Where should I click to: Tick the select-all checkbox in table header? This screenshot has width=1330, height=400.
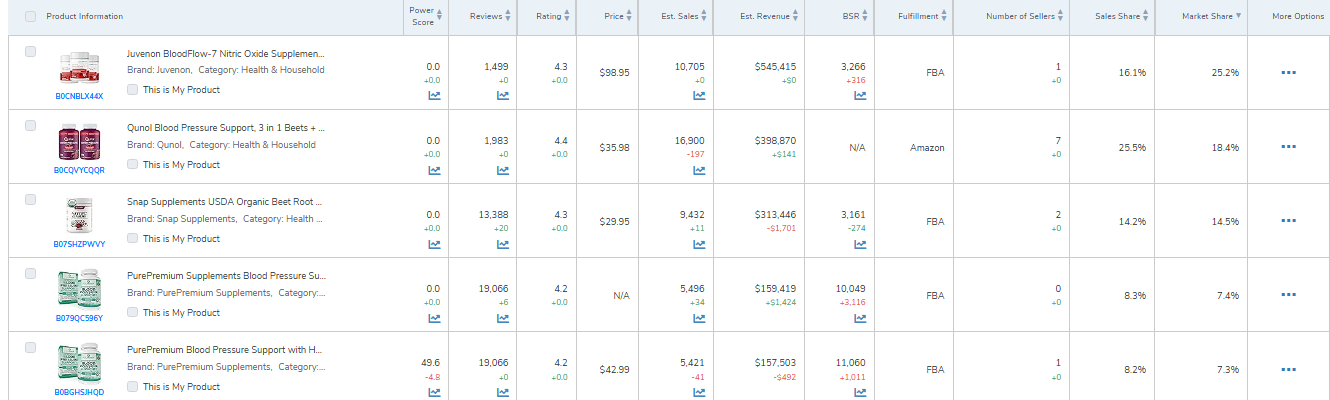click(30, 16)
